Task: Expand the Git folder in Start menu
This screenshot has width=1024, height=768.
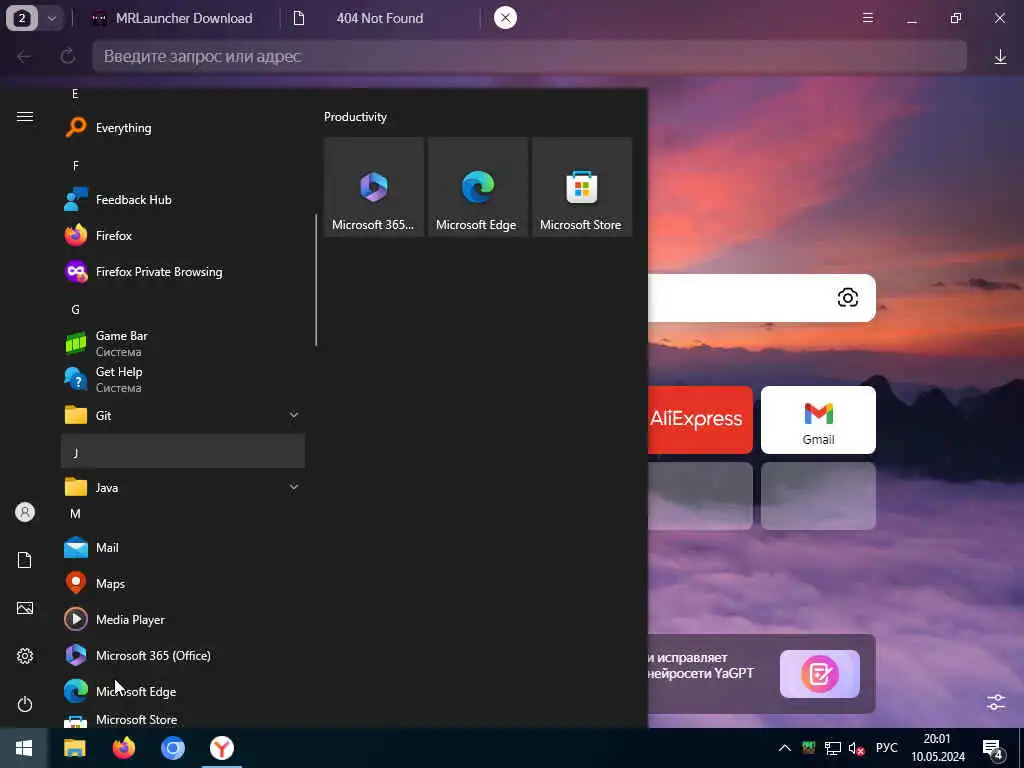Action: tap(183, 415)
